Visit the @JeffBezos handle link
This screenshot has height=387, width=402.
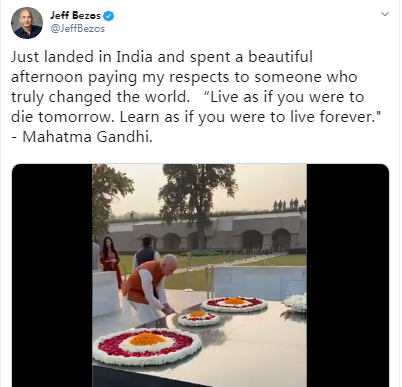tap(77, 29)
